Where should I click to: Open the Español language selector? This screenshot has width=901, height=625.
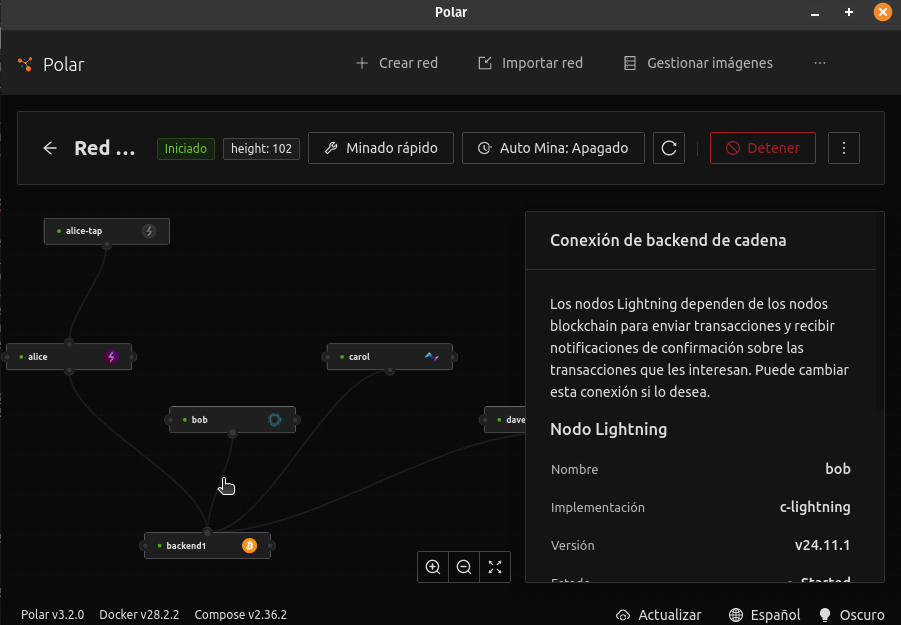(764, 614)
